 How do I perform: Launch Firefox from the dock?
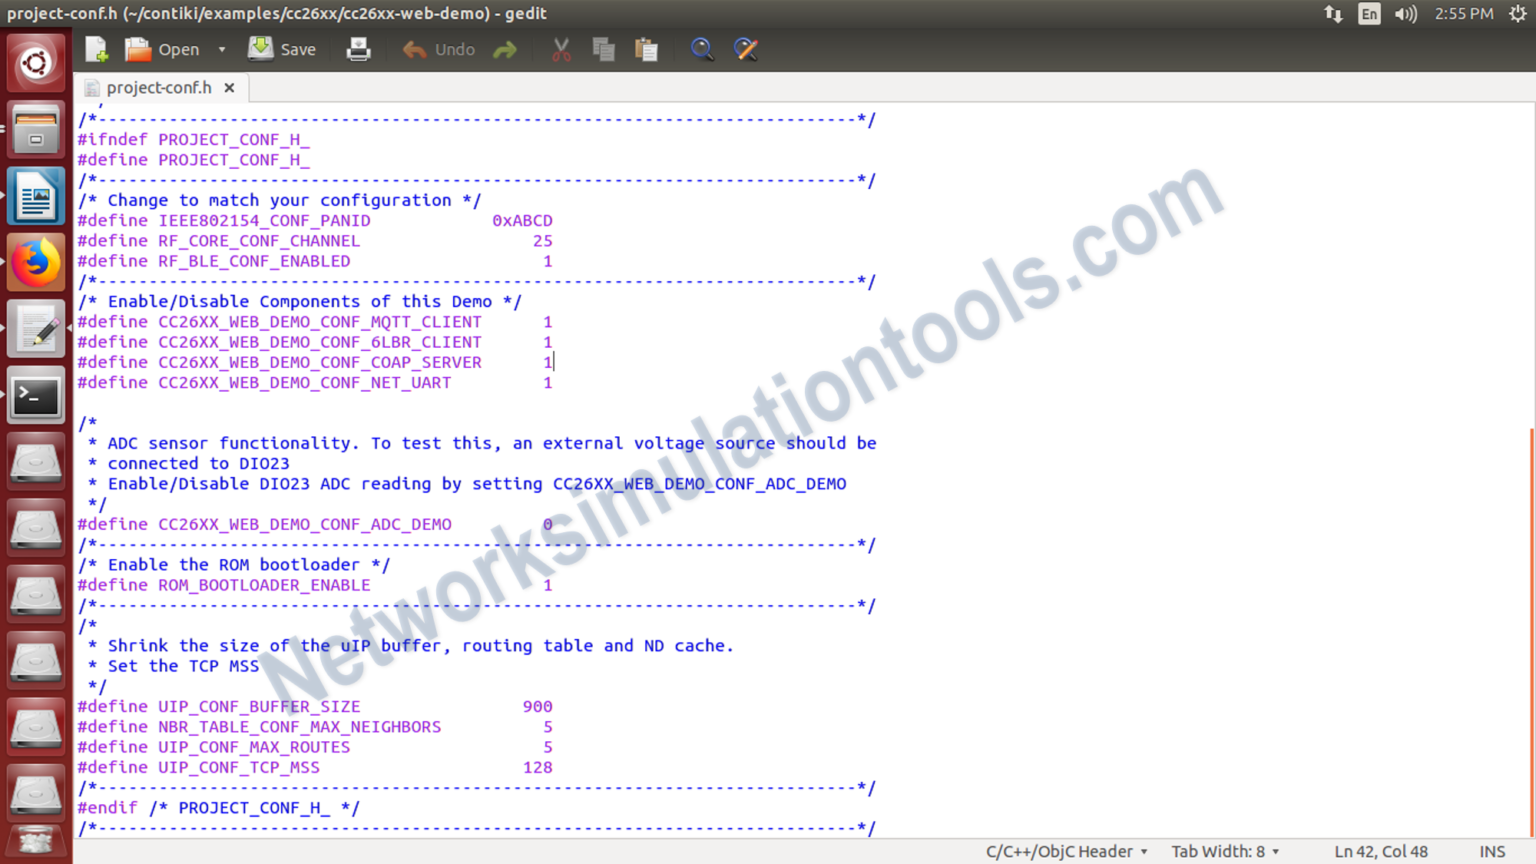click(x=36, y=261)
